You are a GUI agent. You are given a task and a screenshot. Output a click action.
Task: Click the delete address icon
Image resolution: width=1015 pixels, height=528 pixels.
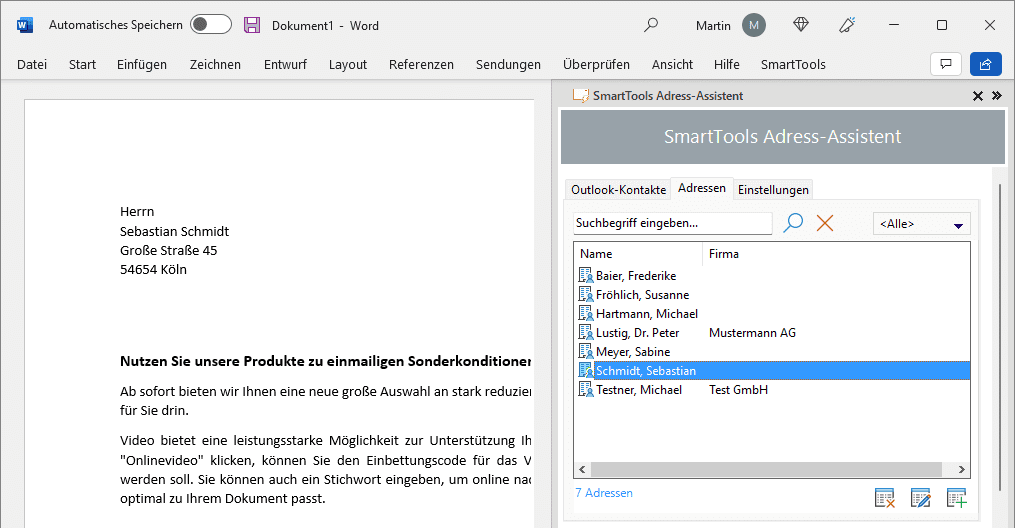click(x=884, y=498)
